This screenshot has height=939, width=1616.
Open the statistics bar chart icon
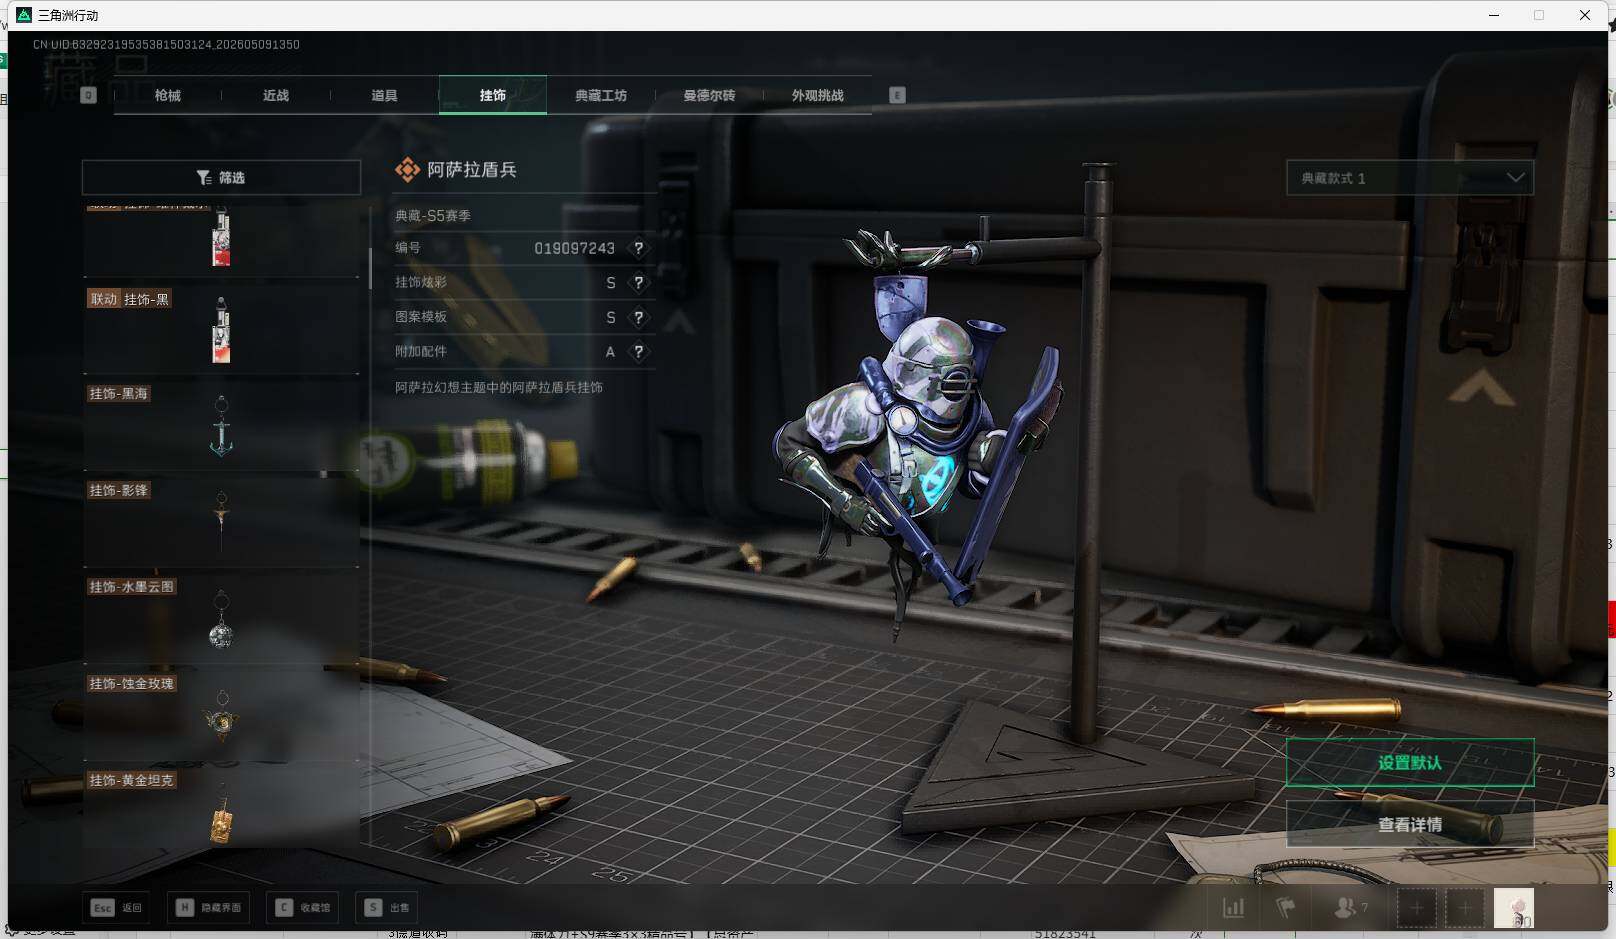tap(1234, 908)
